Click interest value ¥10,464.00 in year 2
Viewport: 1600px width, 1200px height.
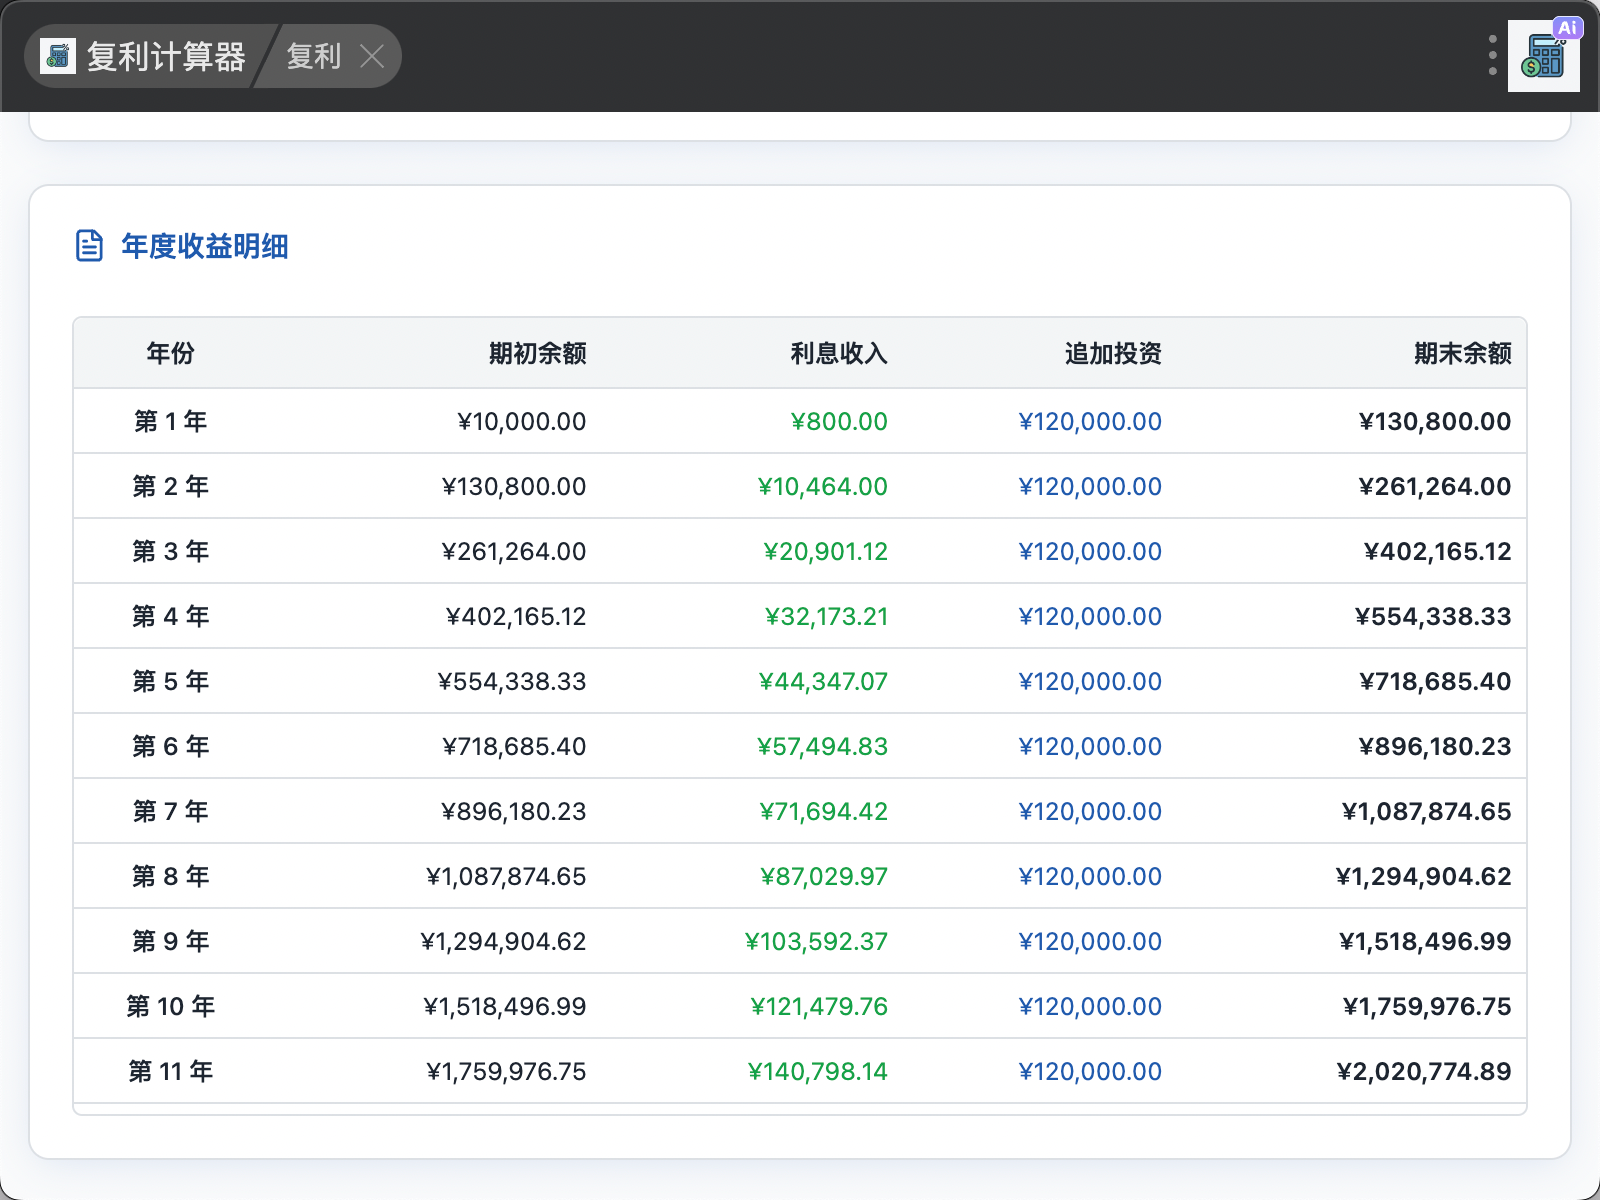click(822, 486)
